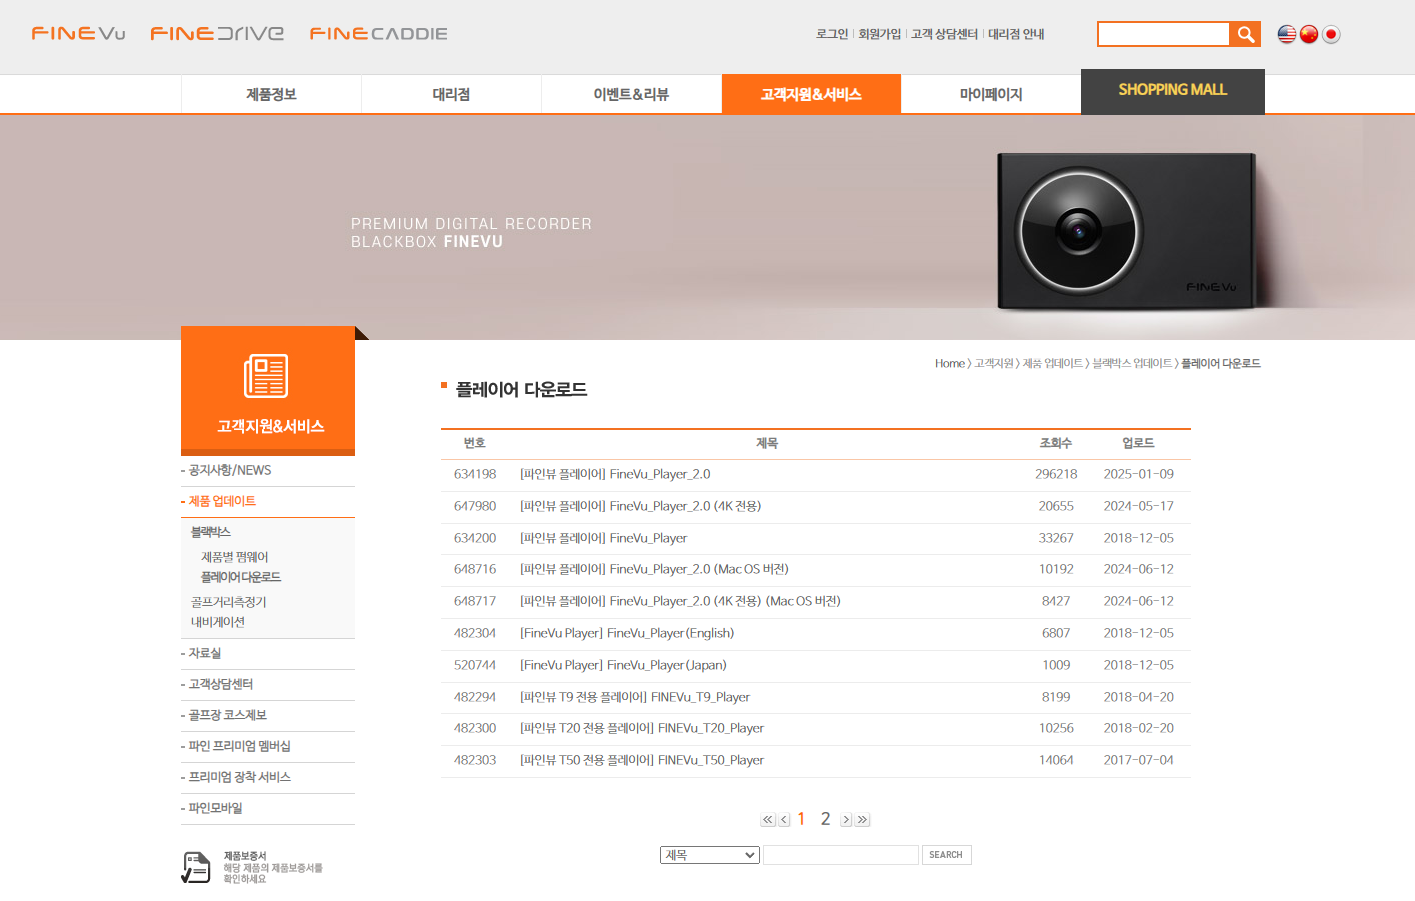This screenshot has width=1415, height=901.
Task: Open 프리미엄 장착 서비스 in sidebar
Action: click(x=240, y=777)
